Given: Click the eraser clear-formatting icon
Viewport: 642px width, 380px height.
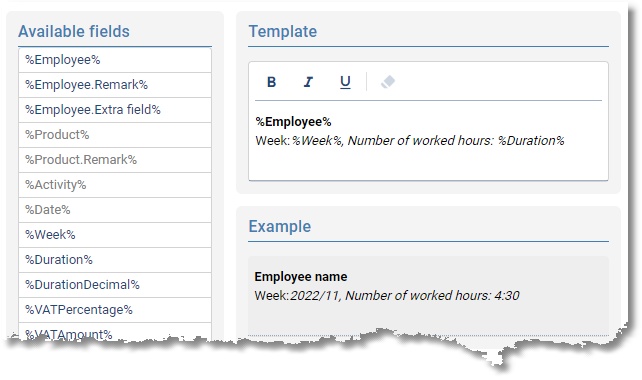Looking at the screenshot, I should pos(388,82).
